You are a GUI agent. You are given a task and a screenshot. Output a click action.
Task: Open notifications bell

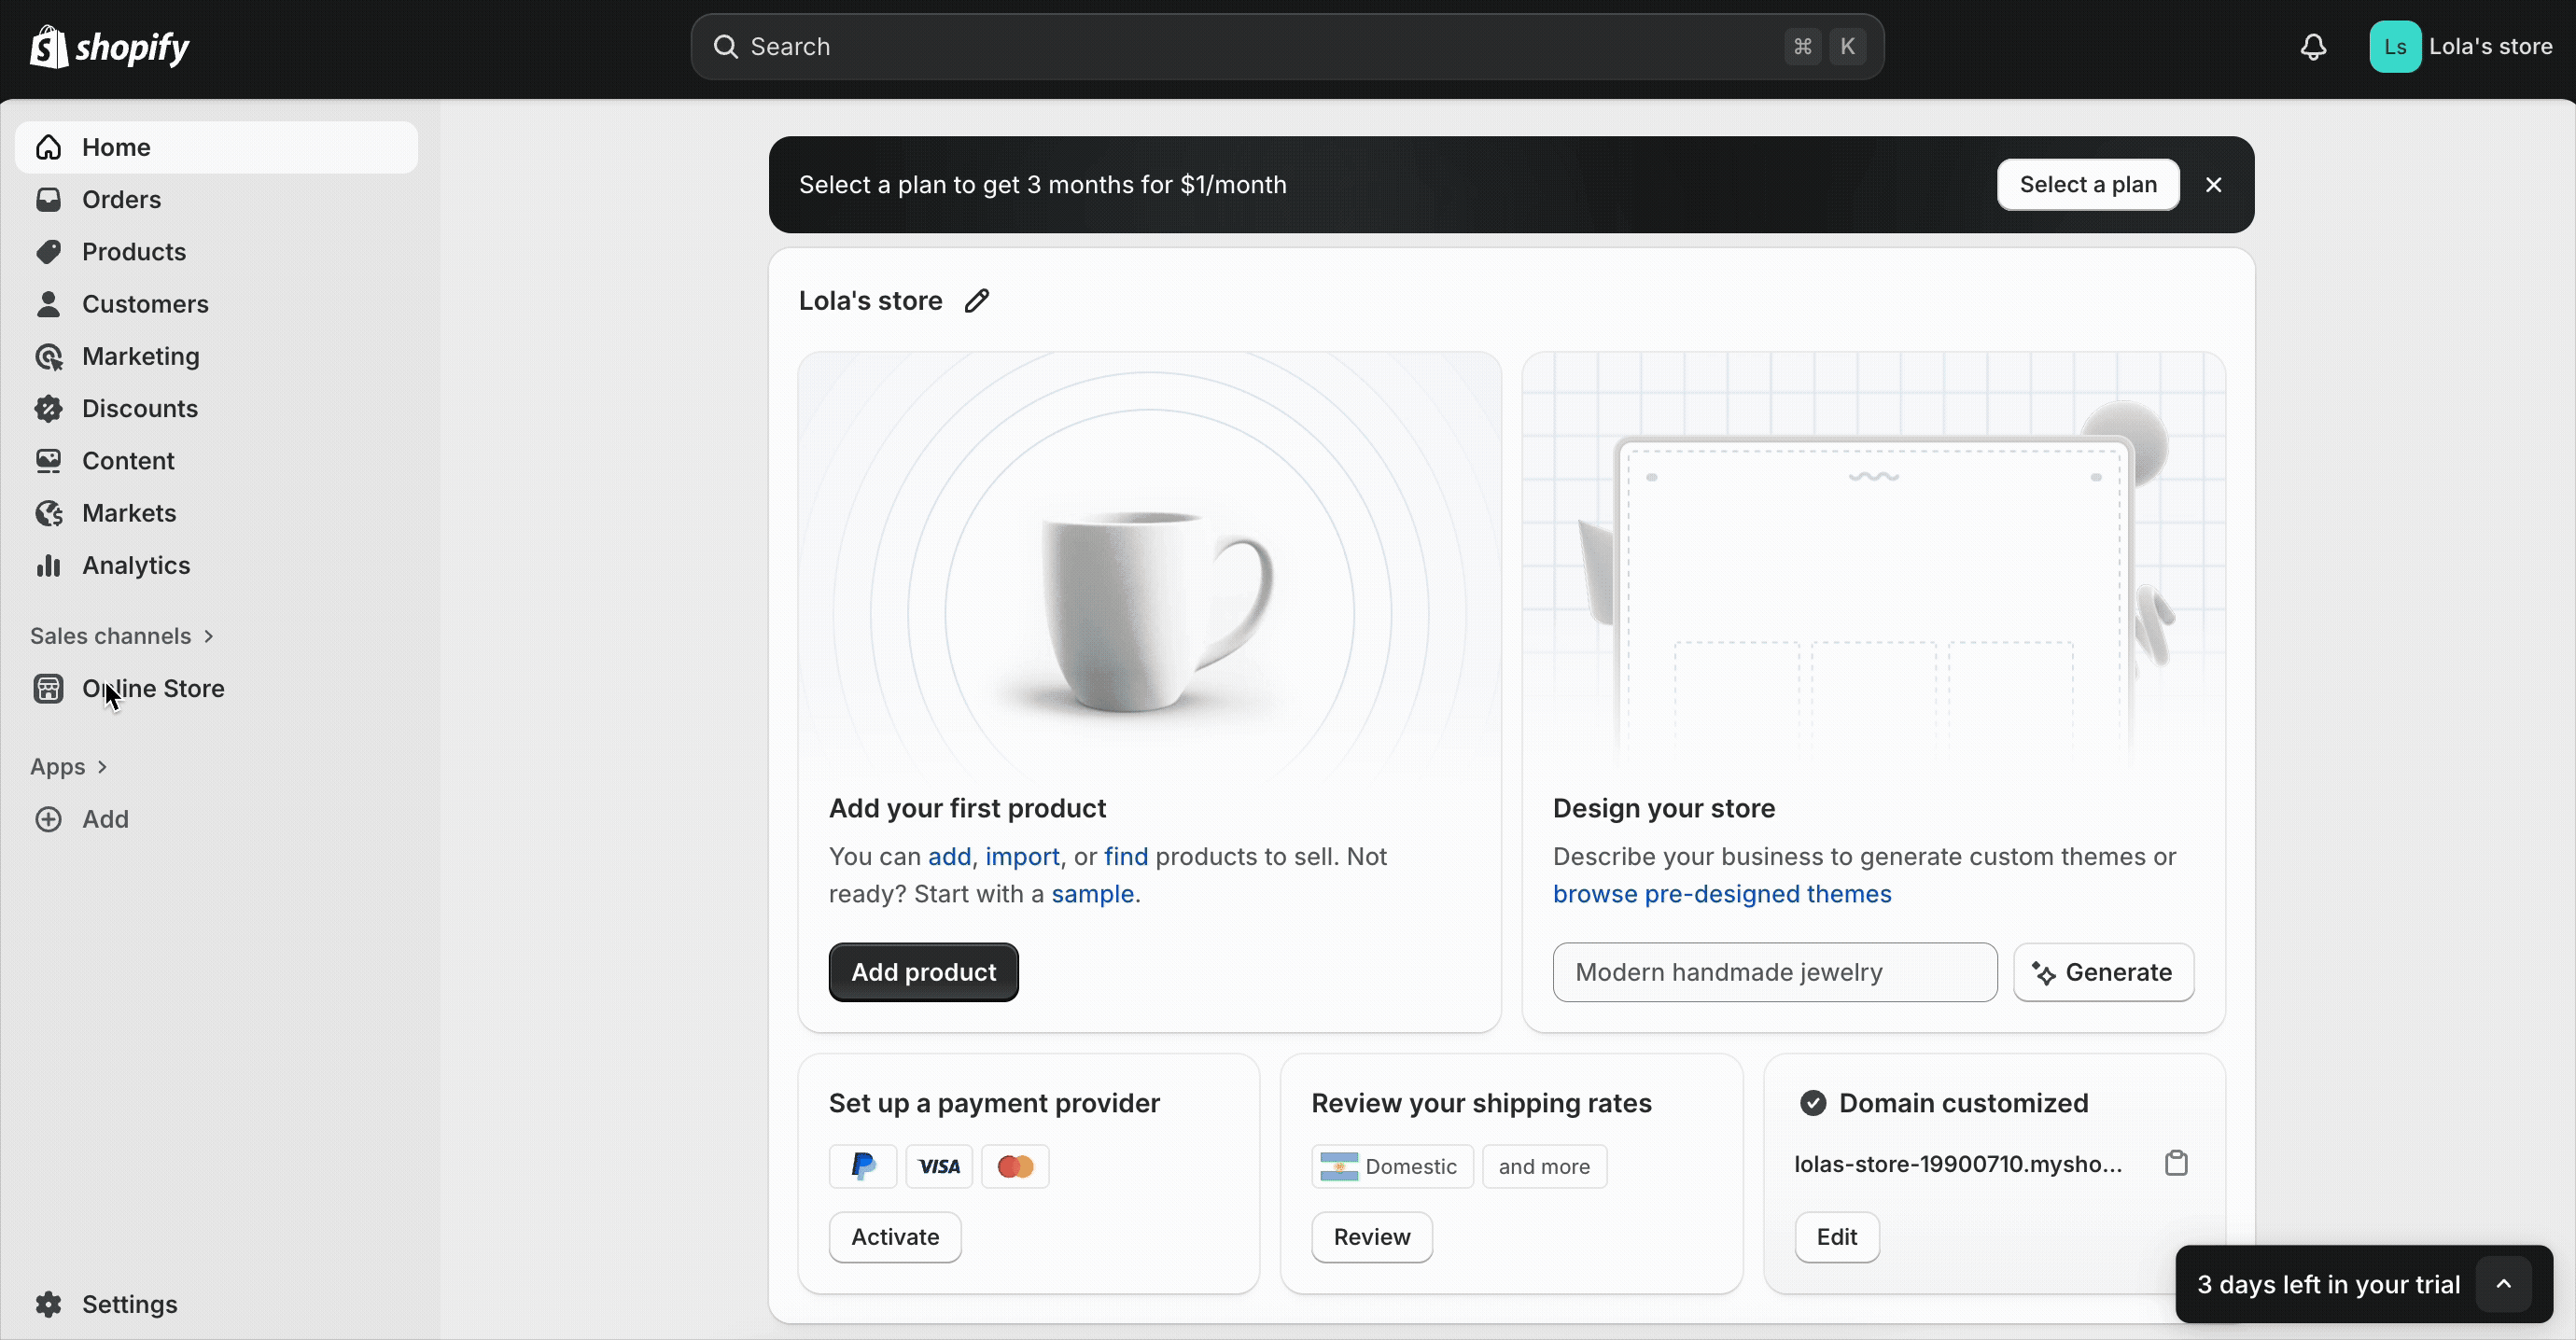point(2314,46)
